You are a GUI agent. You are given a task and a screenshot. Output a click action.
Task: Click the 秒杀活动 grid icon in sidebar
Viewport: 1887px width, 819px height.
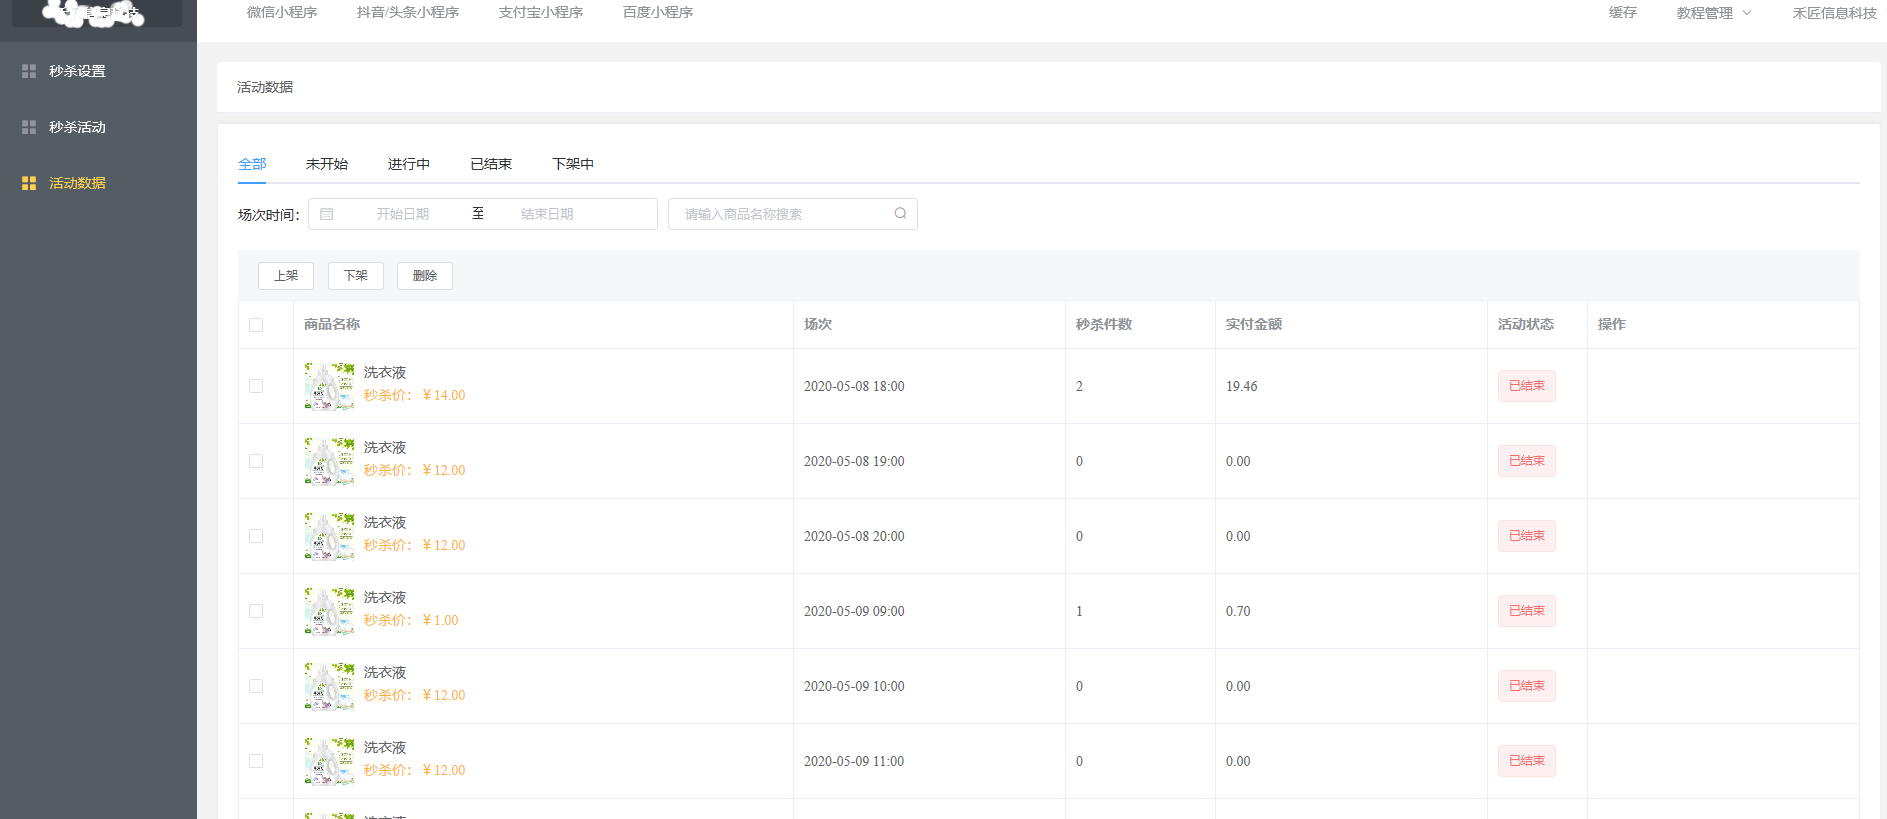[29, 127]
